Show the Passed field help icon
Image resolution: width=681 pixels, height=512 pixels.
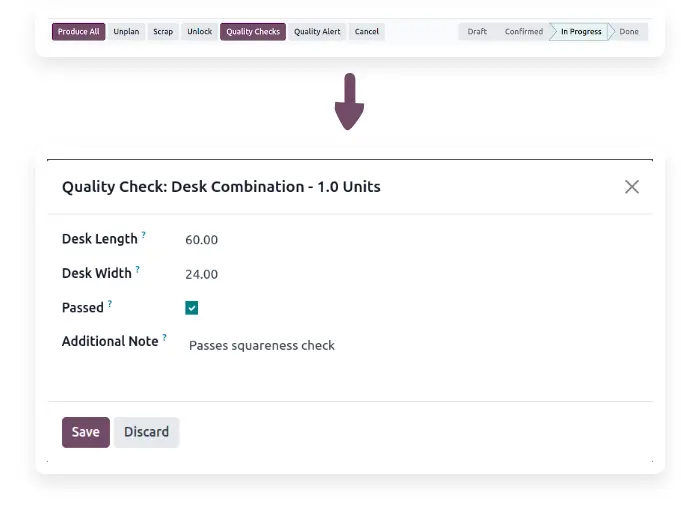coord(110,303)
